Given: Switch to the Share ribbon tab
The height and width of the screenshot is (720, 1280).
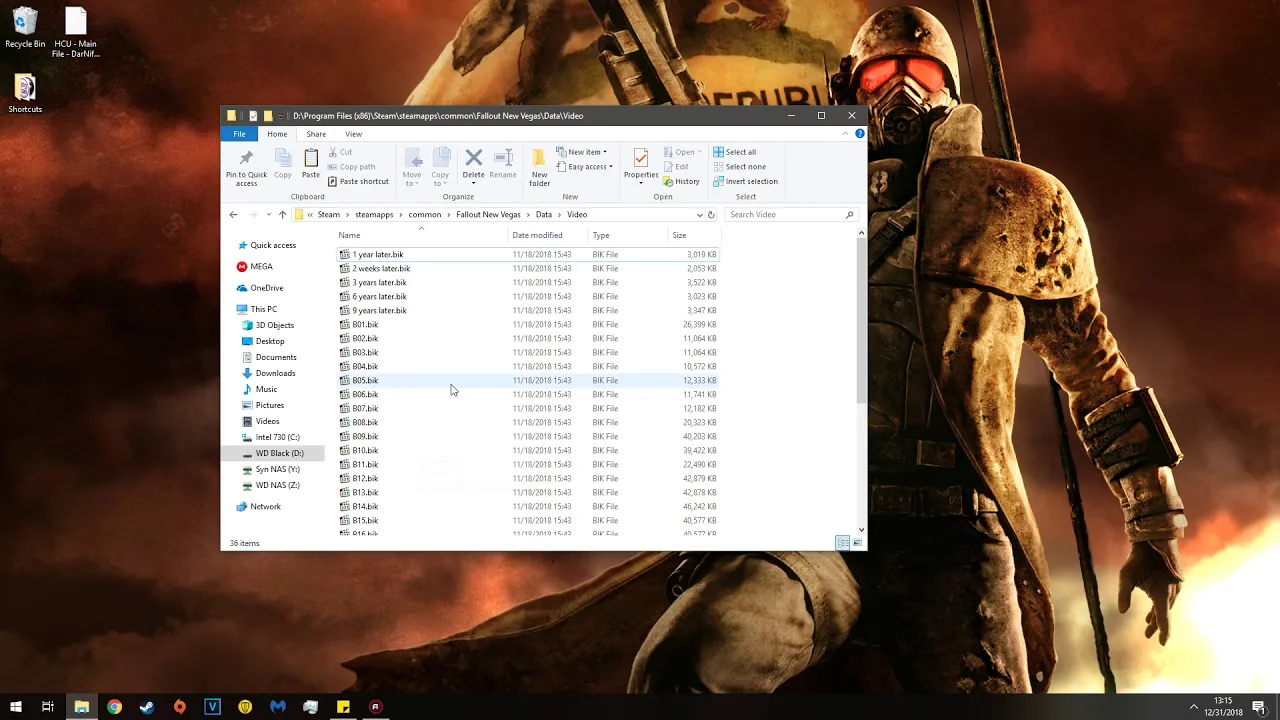Looking at the screenshot, I should coord(316,134).
